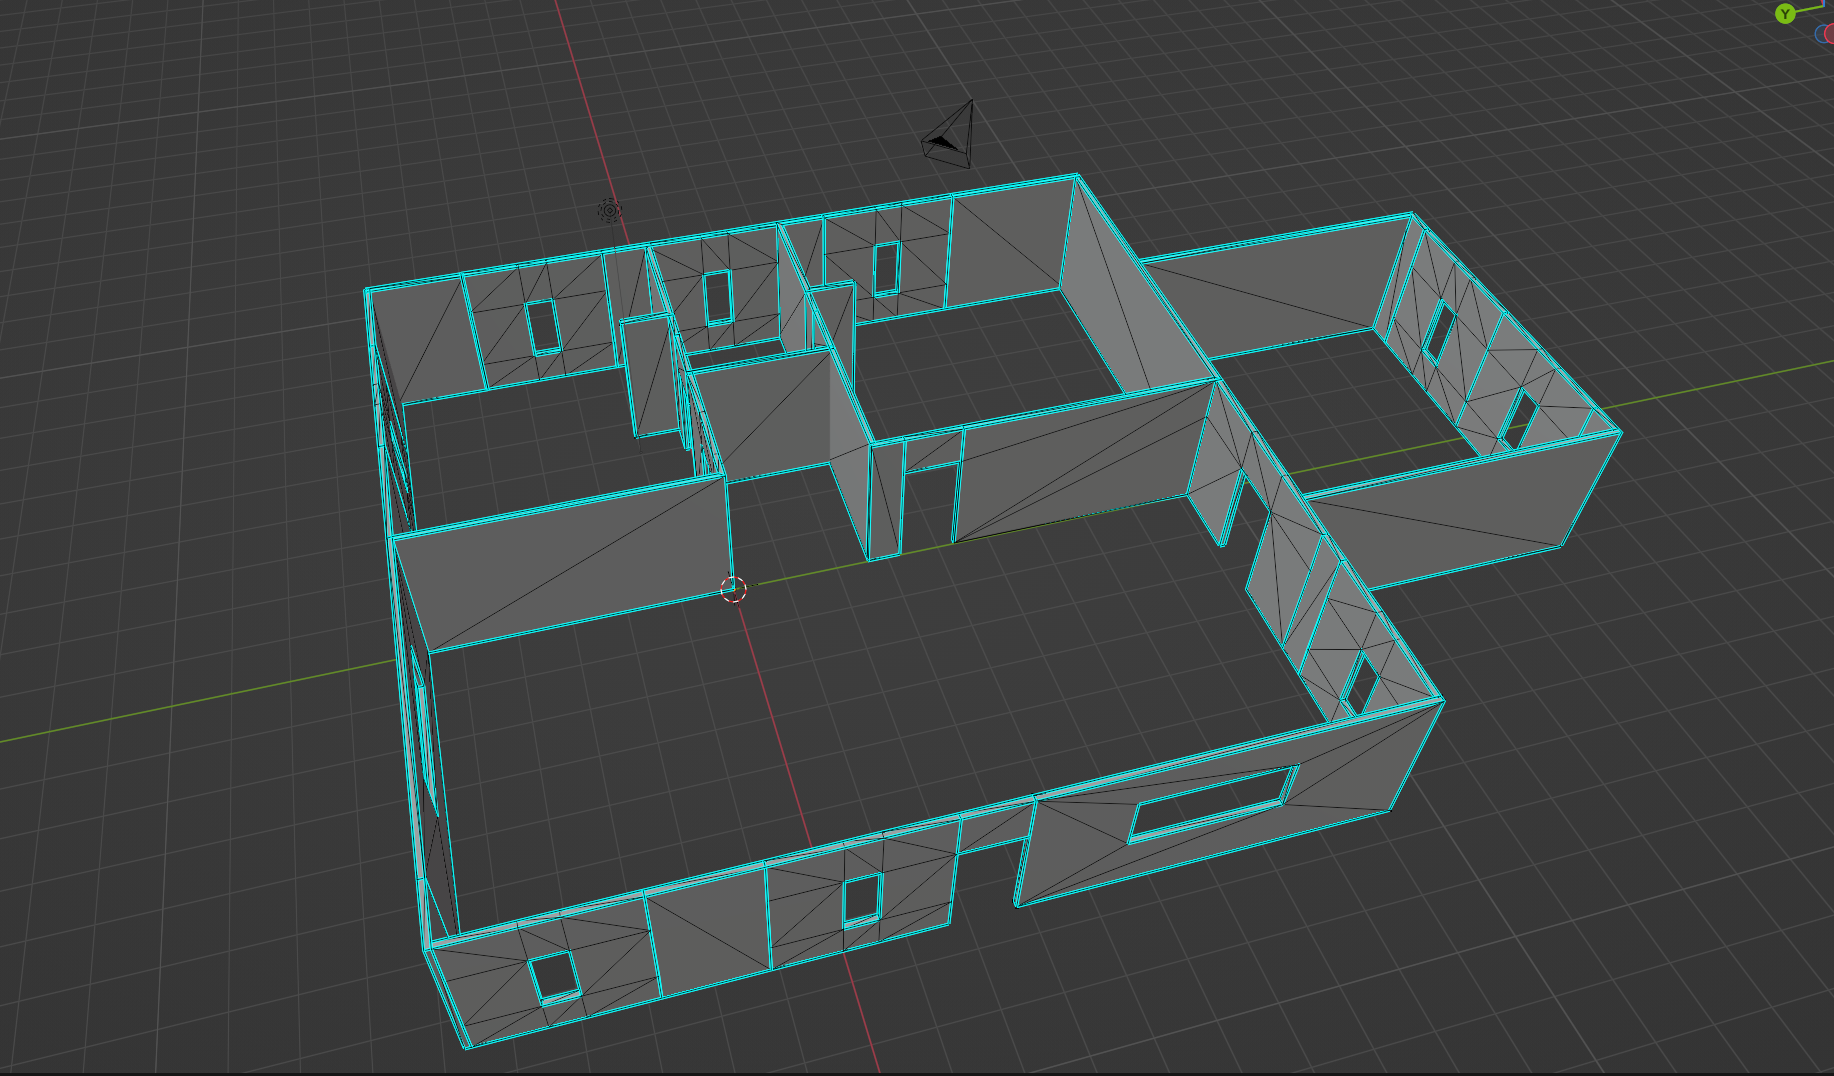Image resolution: width=1834 pixels, height=1076 pixels.
Task: Snap view to the green Y axis gizmo
Action: [1785, 14]
